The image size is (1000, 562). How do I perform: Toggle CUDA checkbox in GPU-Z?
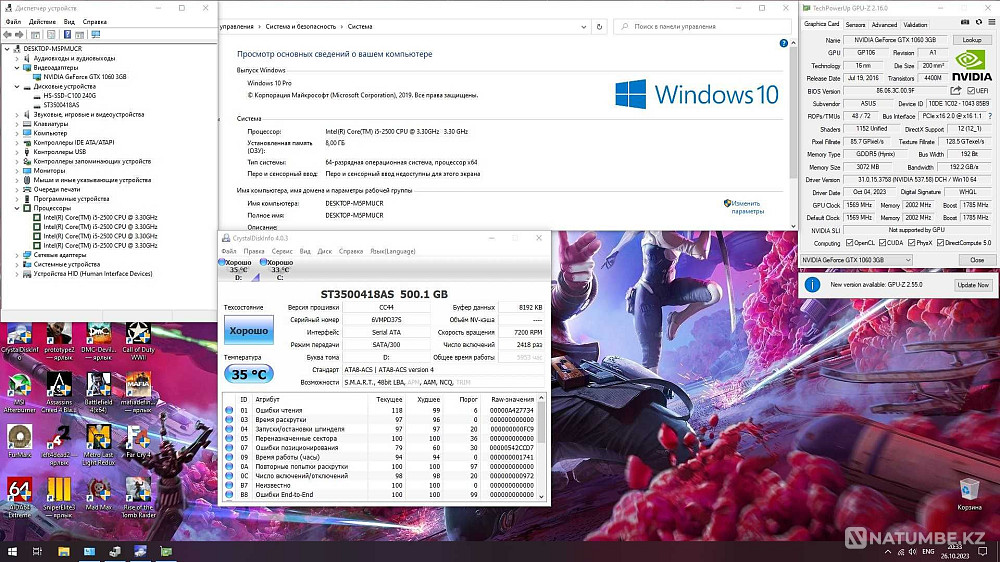click(x=883, y=243)
